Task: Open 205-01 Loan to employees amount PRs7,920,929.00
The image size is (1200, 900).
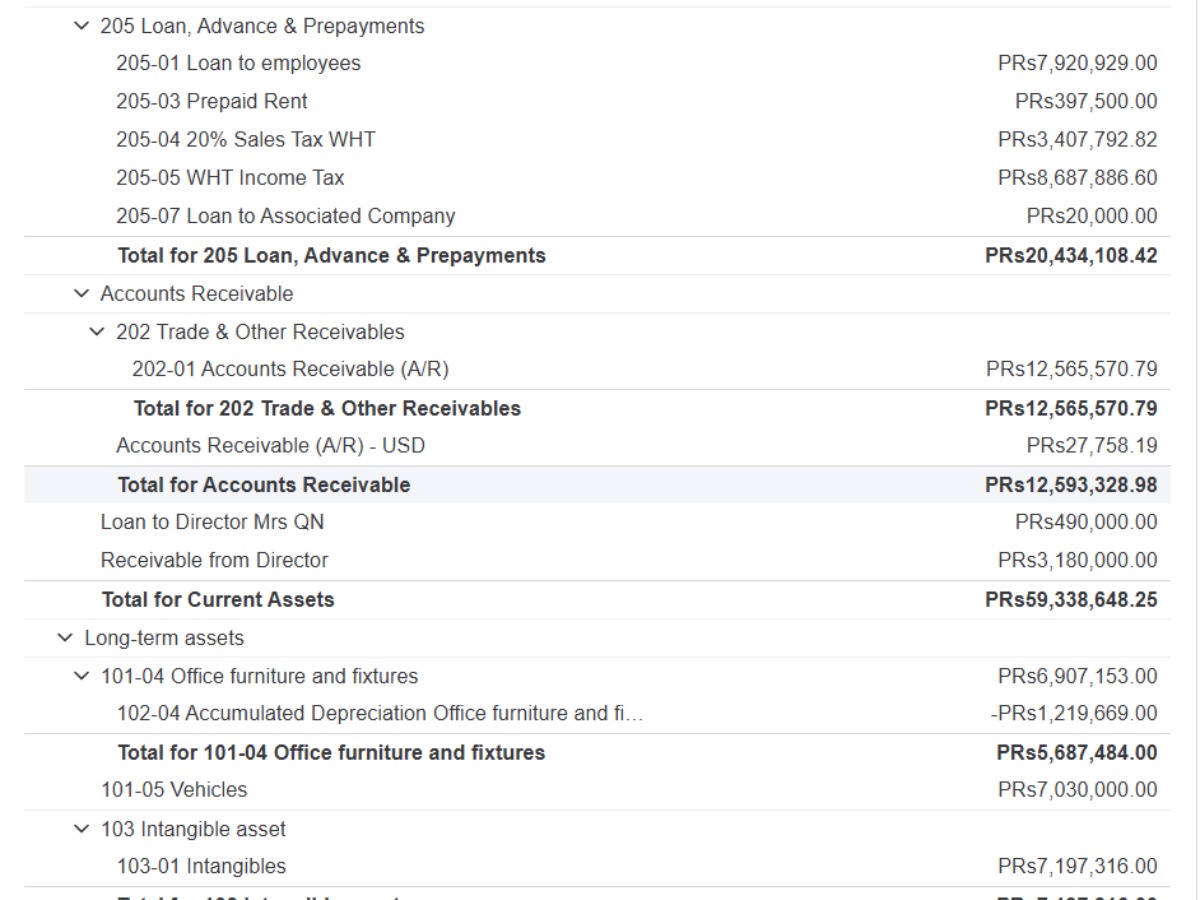Action: click(1077, 63)
